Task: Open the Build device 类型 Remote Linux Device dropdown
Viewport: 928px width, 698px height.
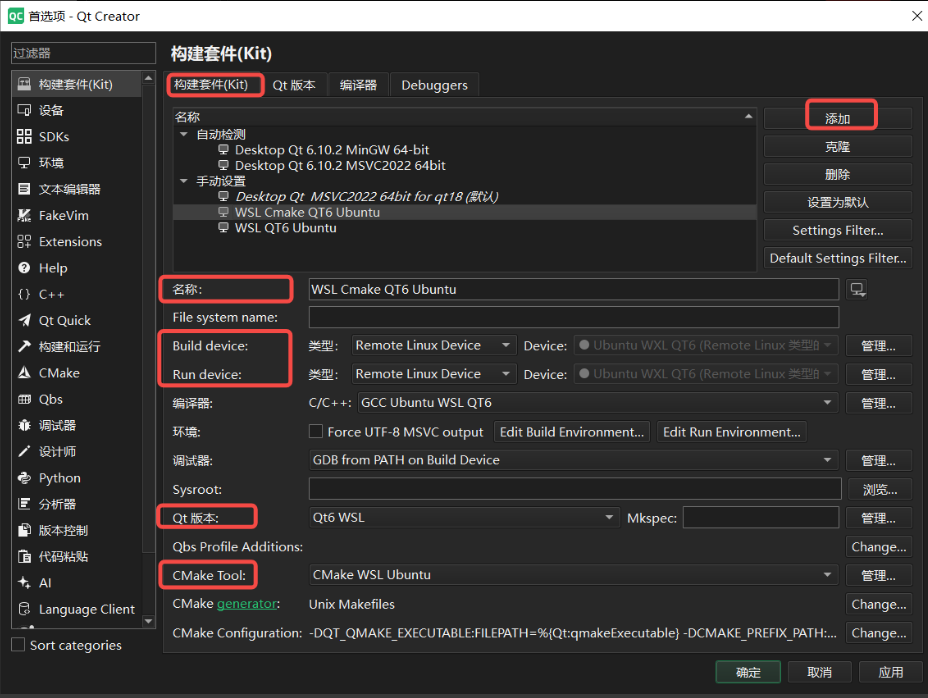Action: tap(434, 345)
